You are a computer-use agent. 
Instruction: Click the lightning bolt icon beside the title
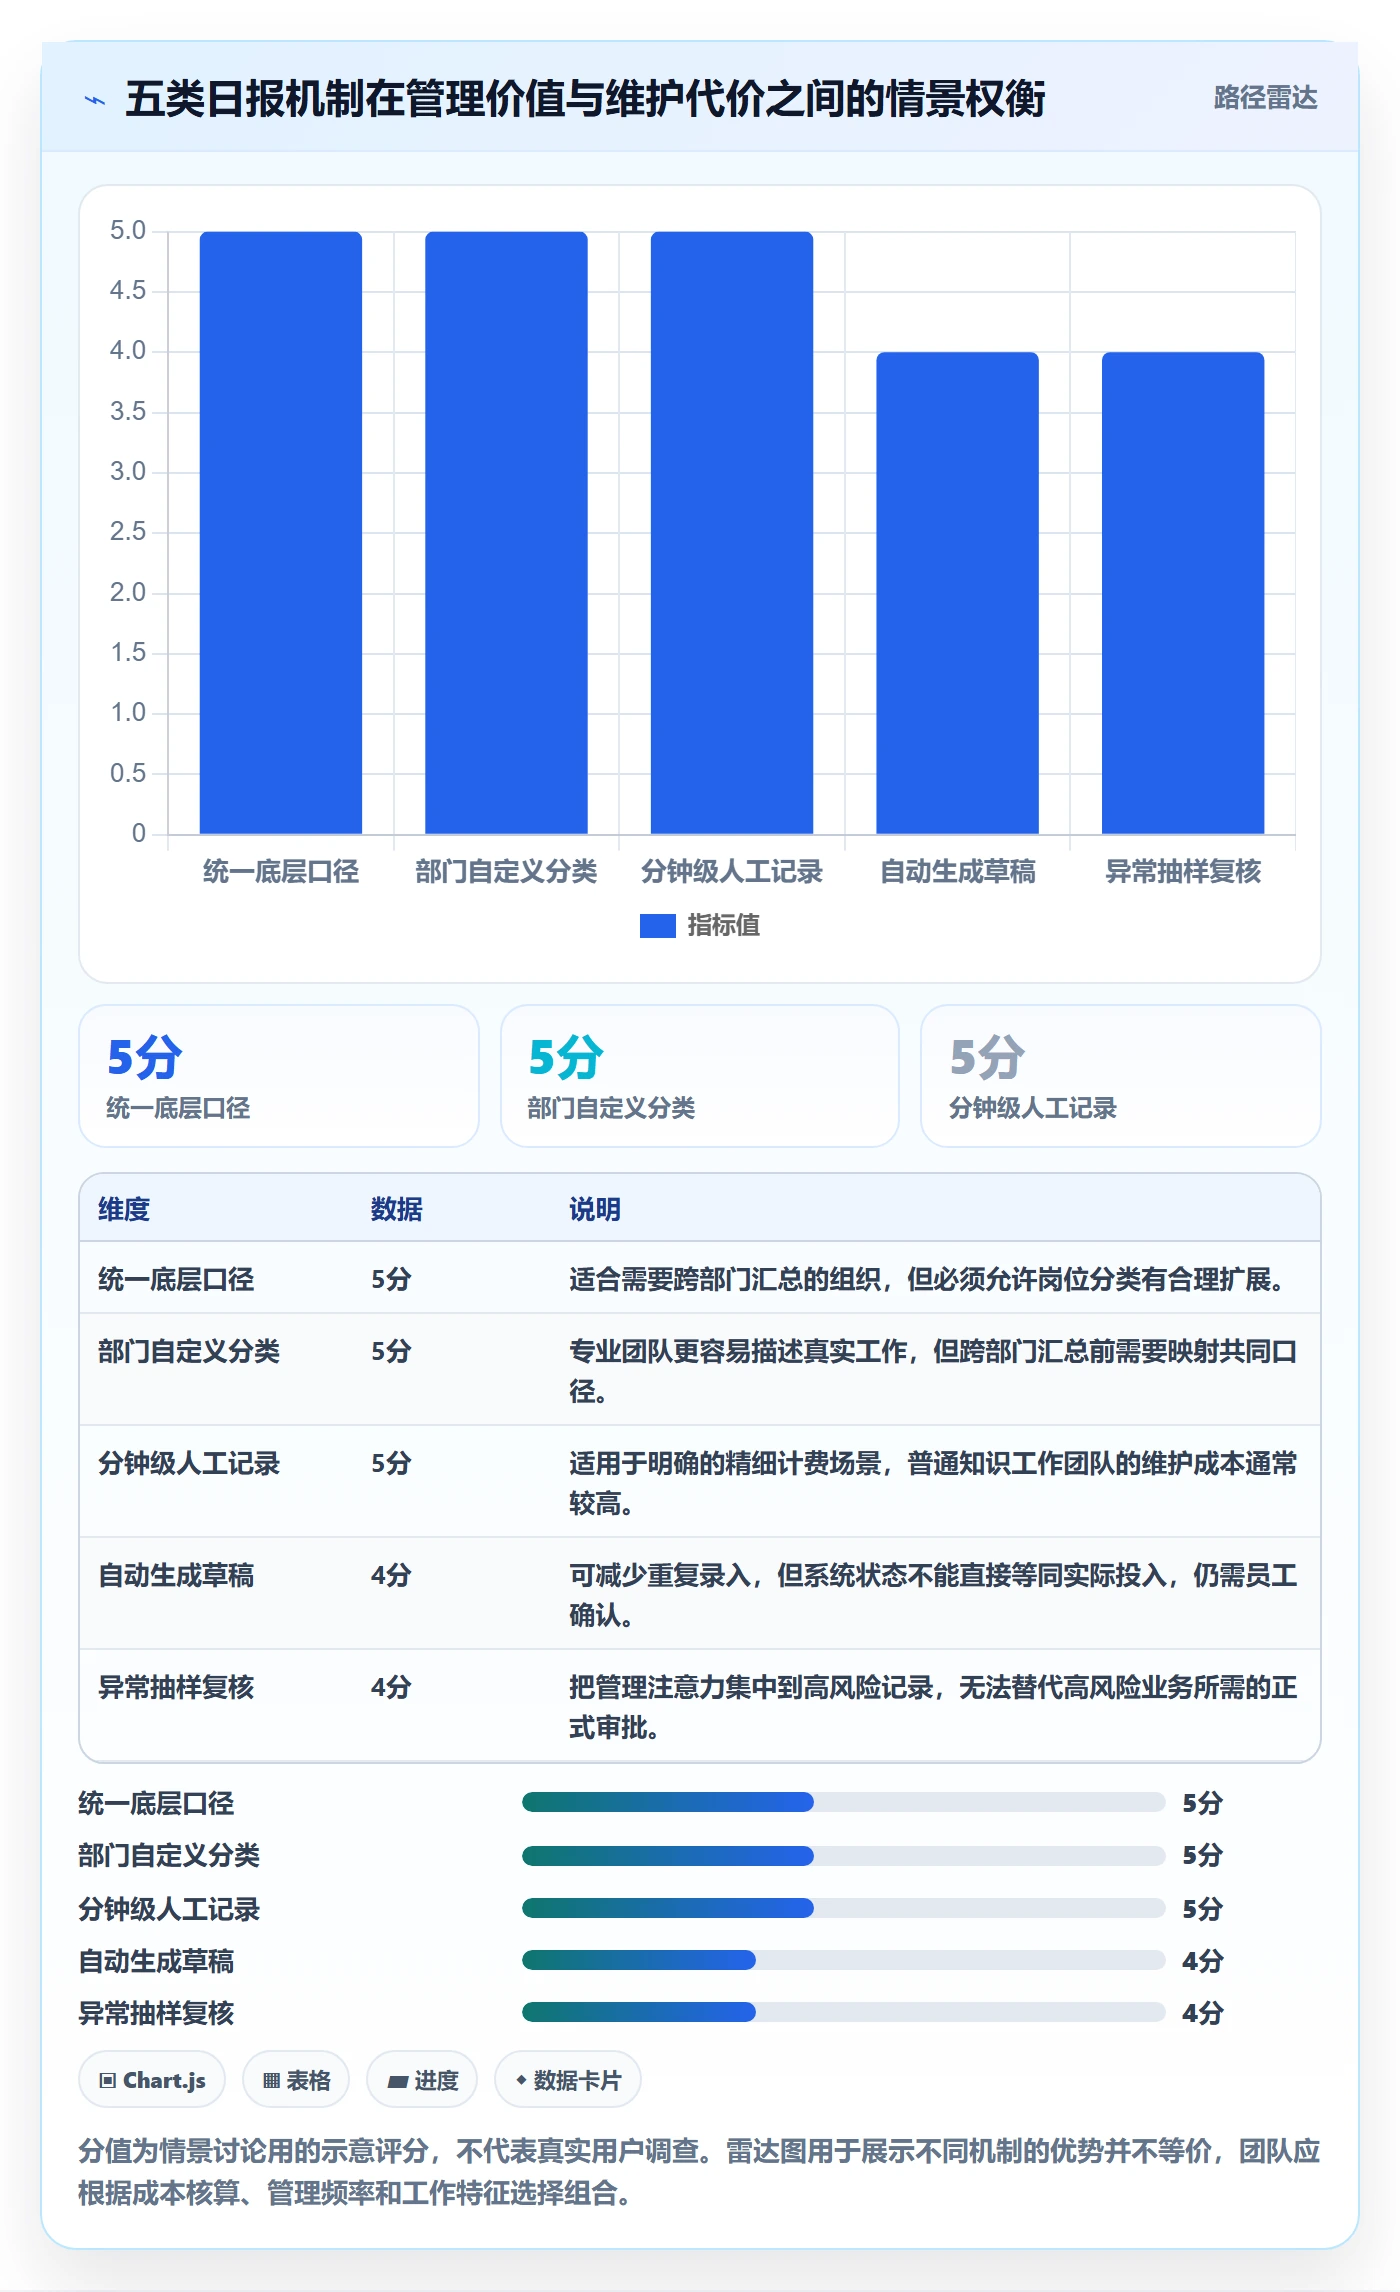95,100
